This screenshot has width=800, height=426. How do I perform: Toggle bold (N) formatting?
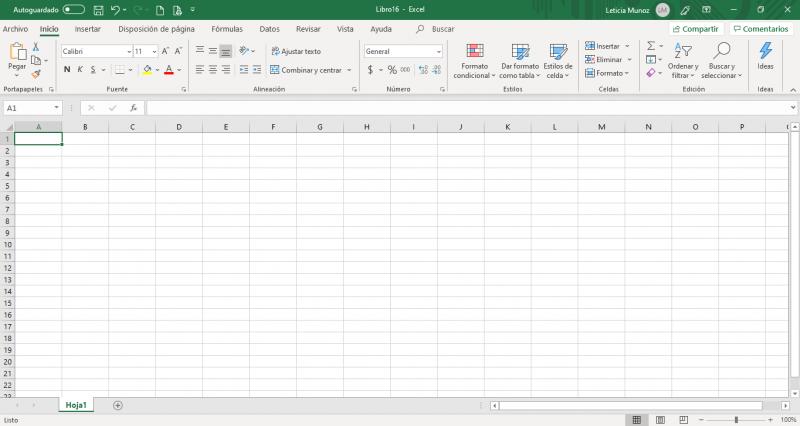67,70
